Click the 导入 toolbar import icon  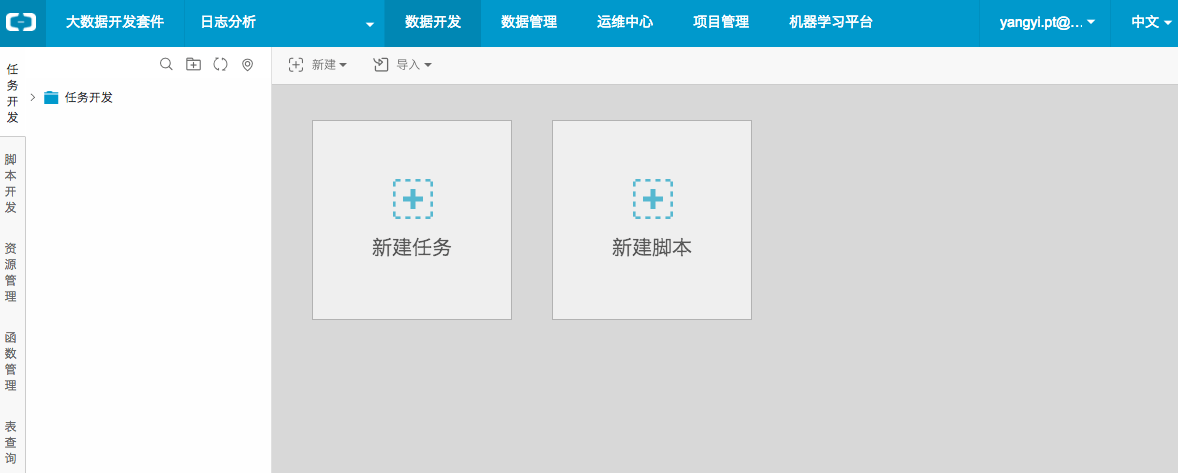point(381,65)
